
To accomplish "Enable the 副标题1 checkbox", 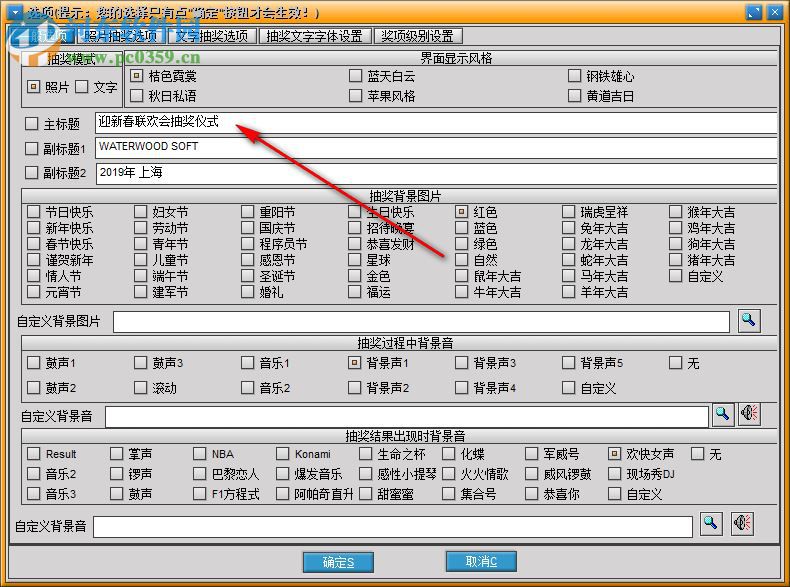I will [x=32, y=149].
